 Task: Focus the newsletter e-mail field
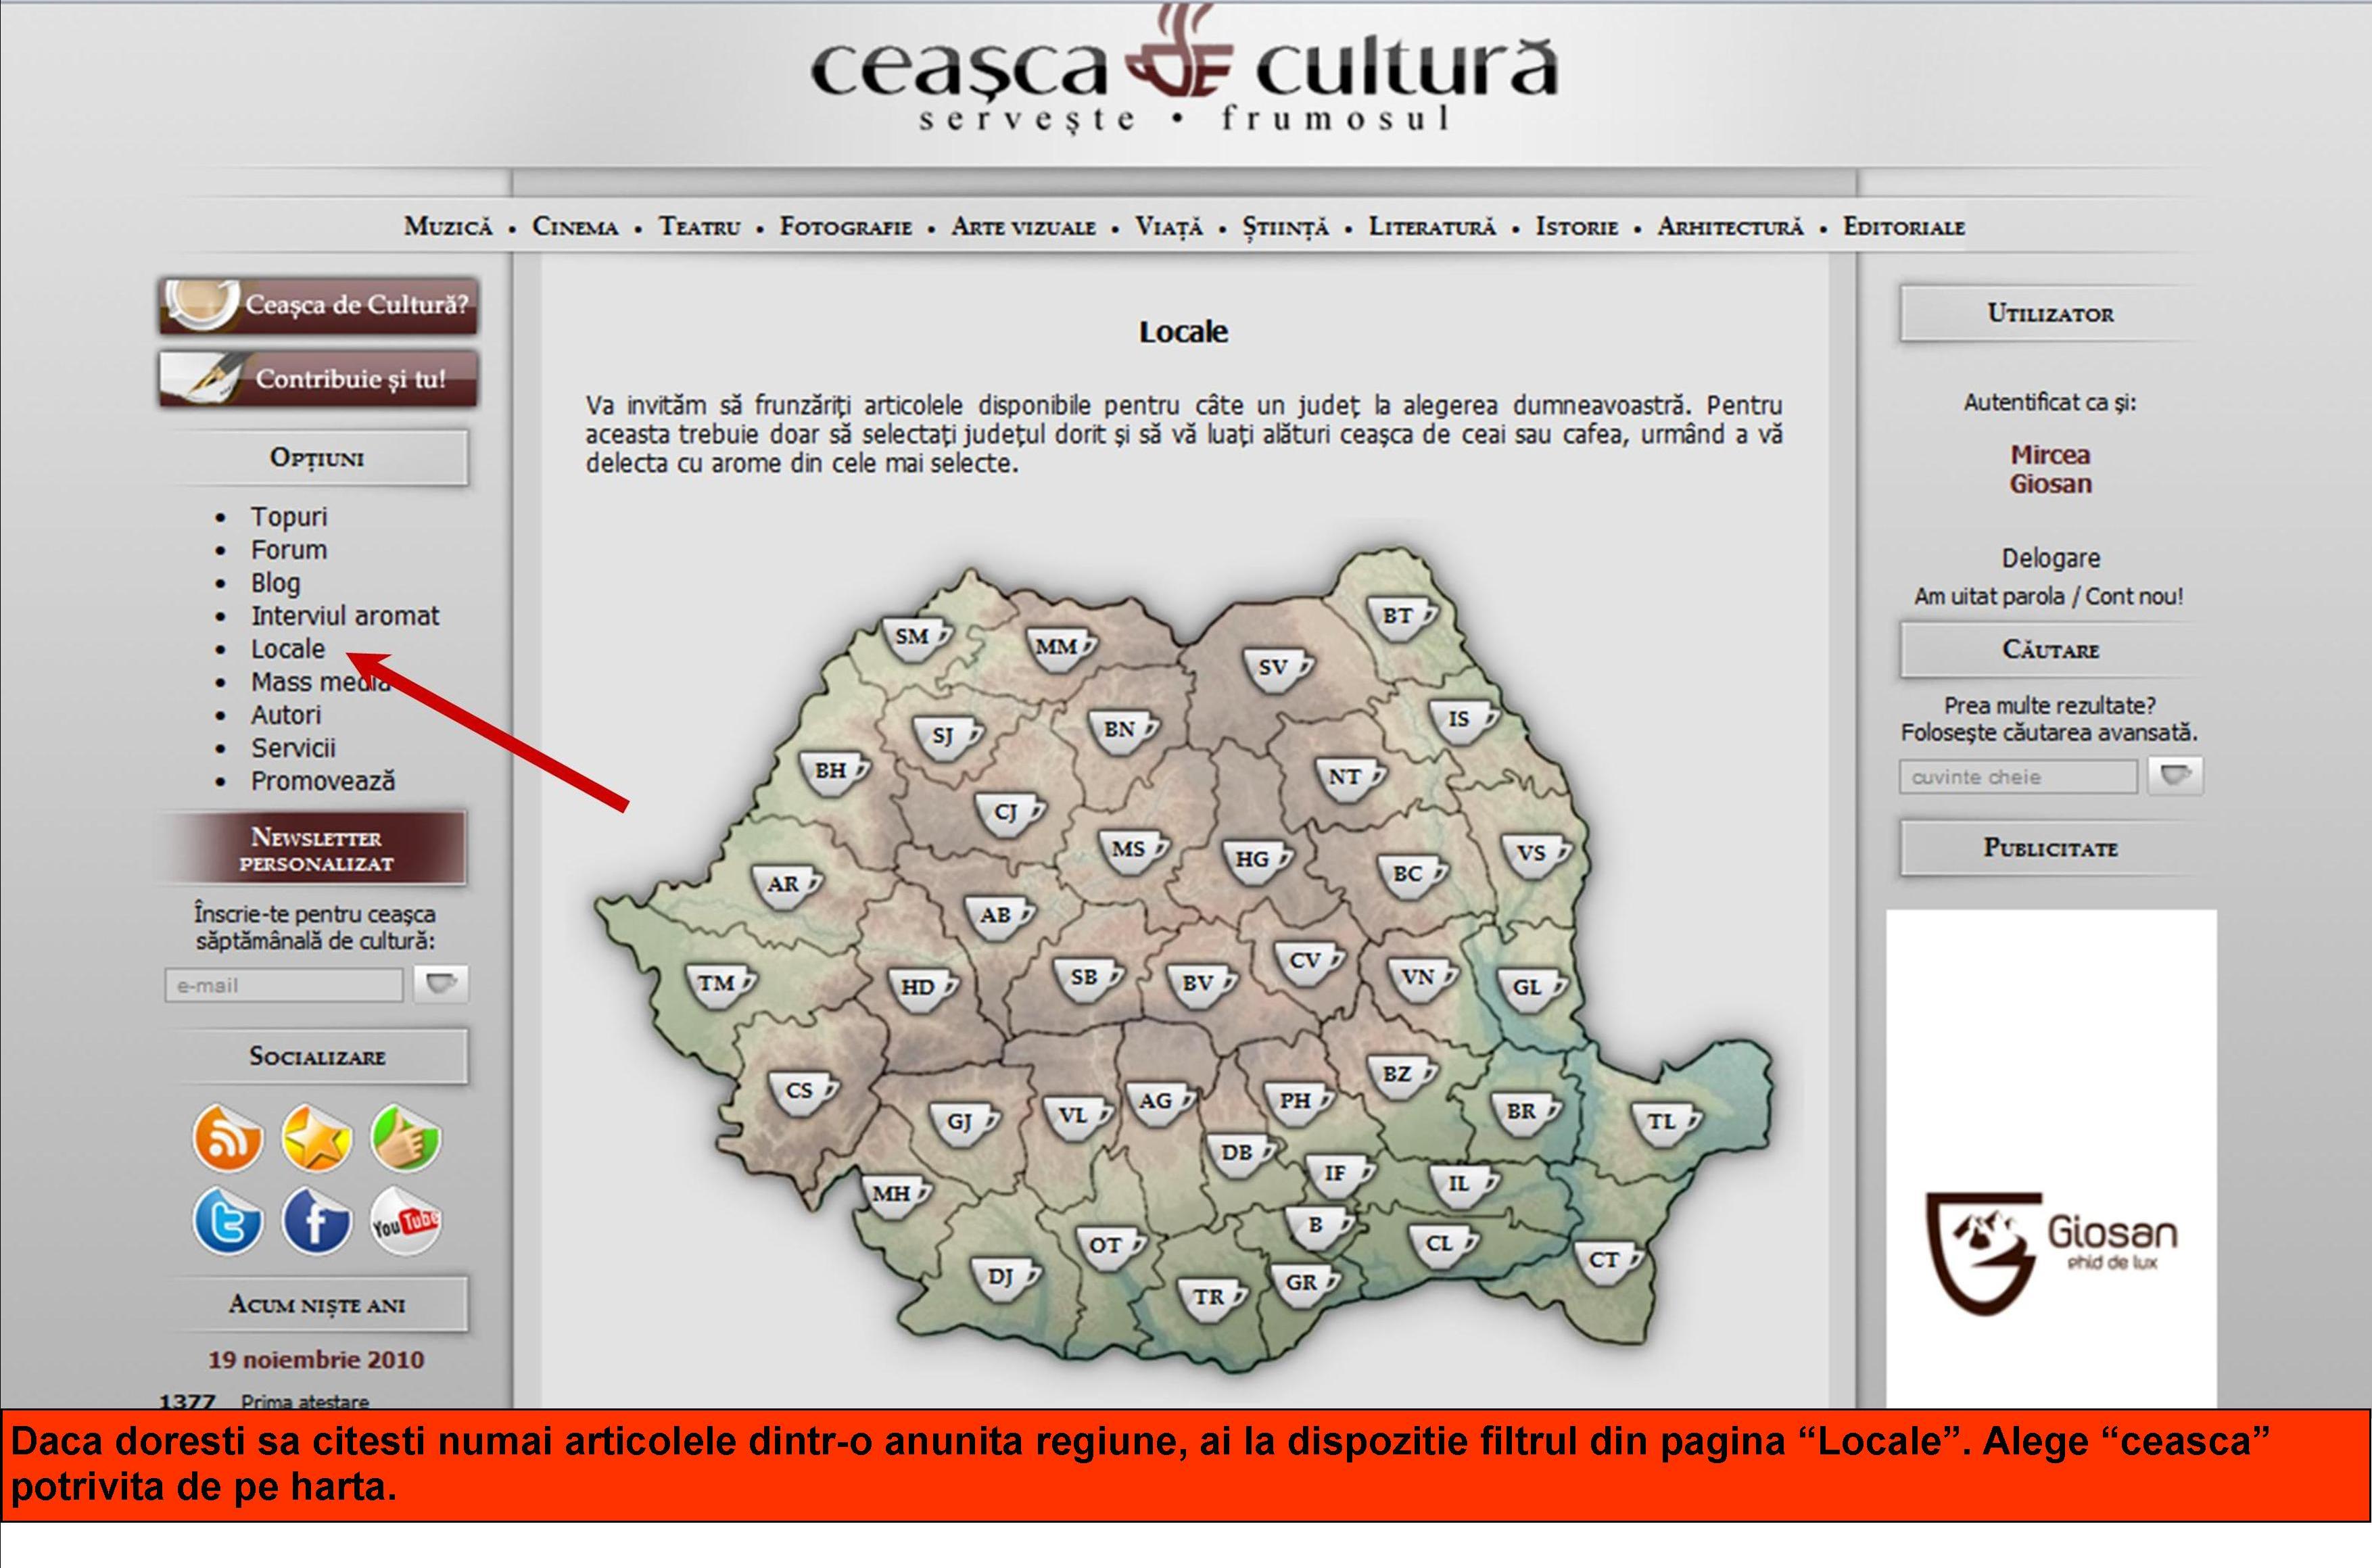[x=284, y=985]
